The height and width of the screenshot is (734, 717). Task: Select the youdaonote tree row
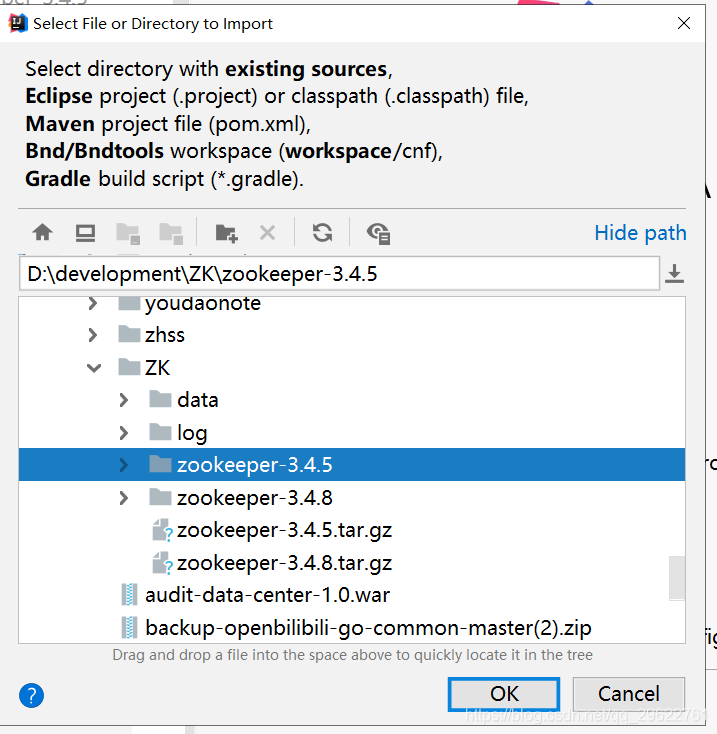pos(352,304)
